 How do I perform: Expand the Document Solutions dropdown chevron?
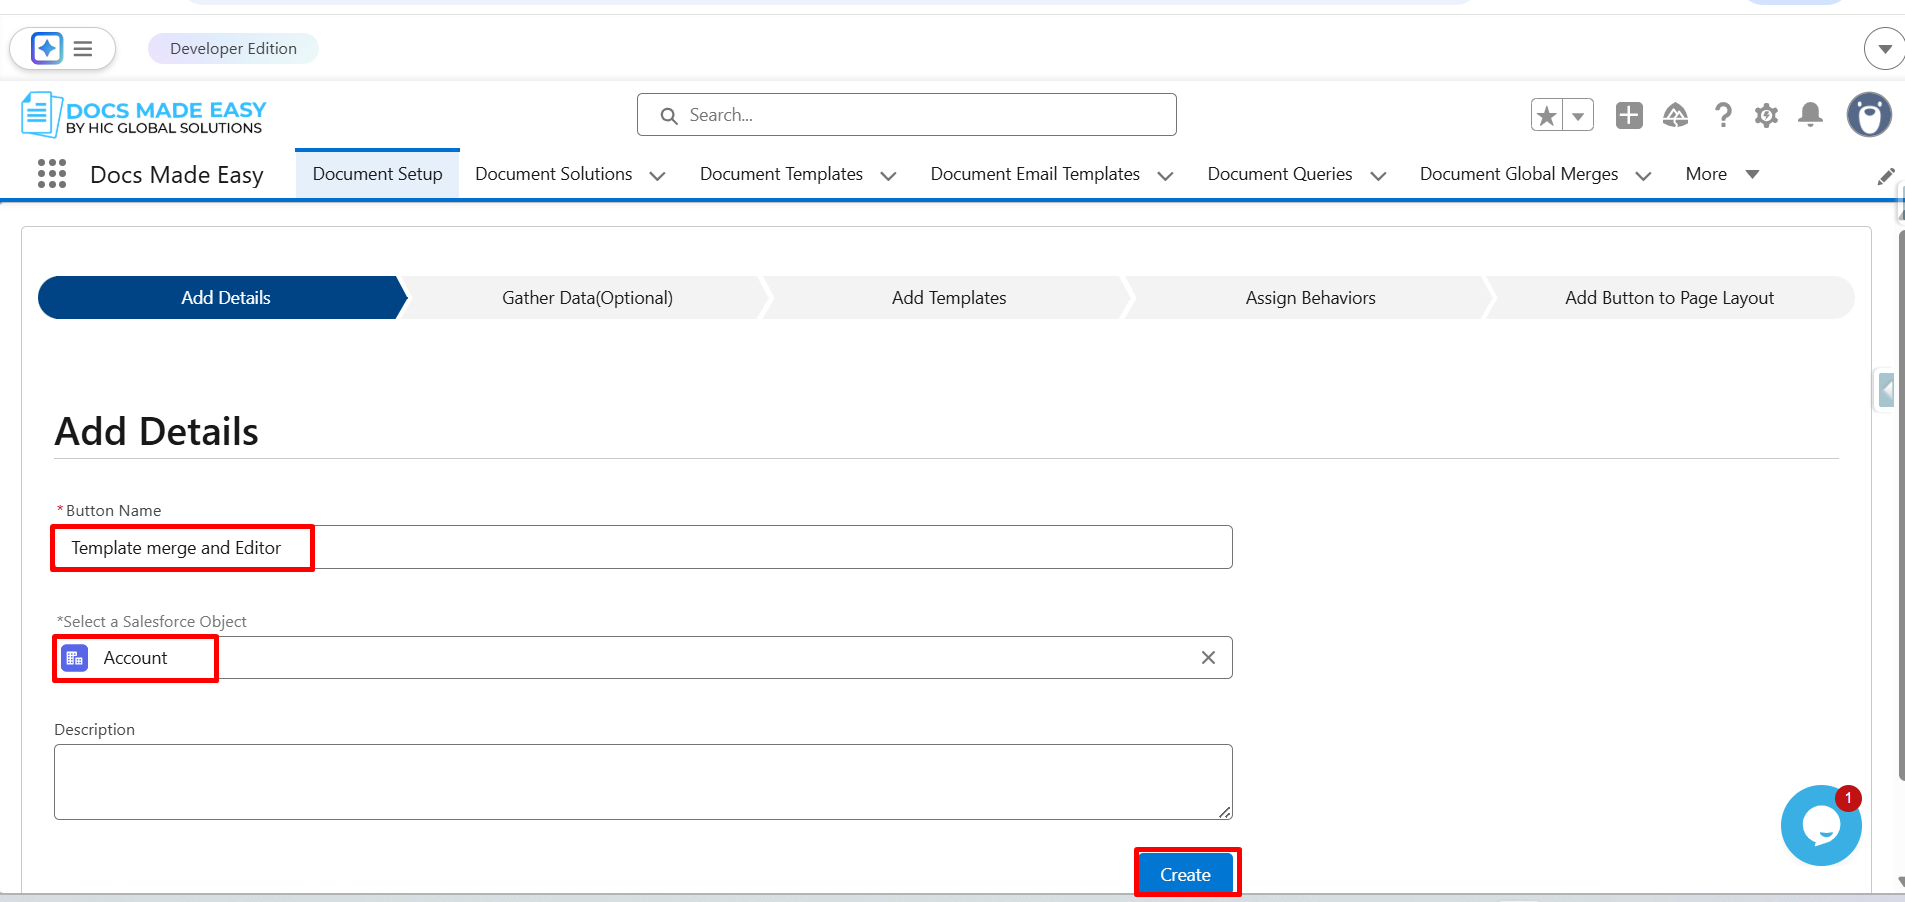[657, 176]
